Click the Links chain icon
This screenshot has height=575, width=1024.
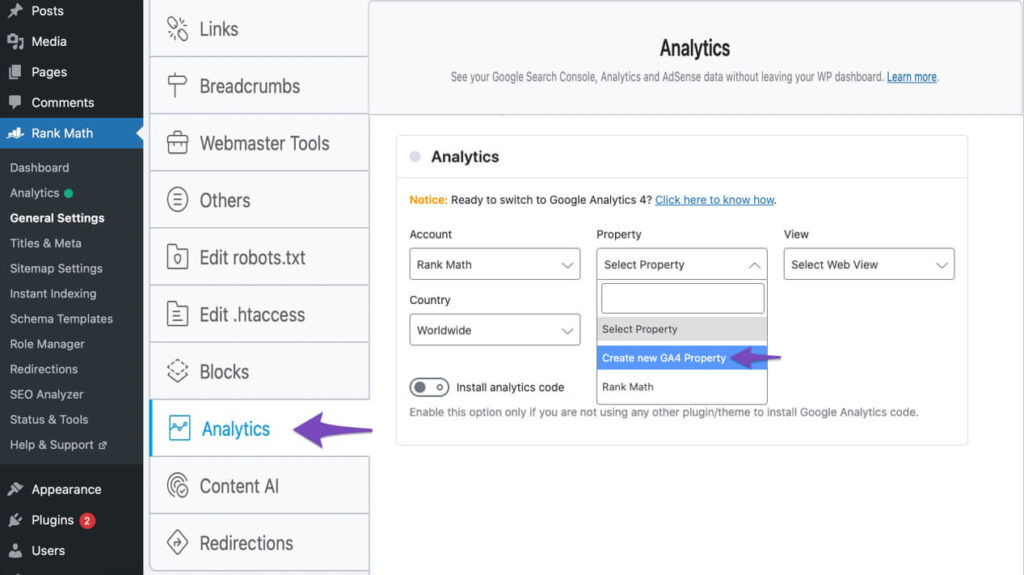(177, 29)
